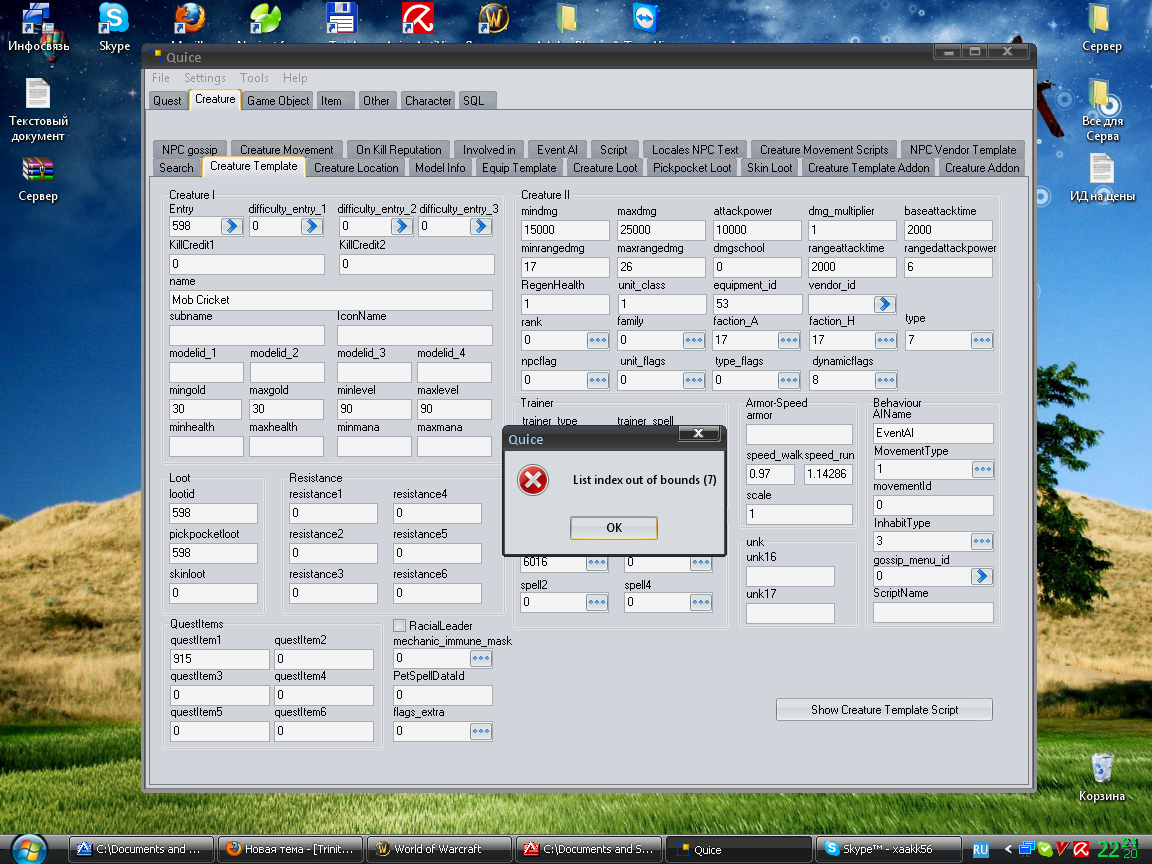The width and height of the screenshot is (1152, 864).
Task: Open the Equip Template tab
Action: click(x=519, y=168)
